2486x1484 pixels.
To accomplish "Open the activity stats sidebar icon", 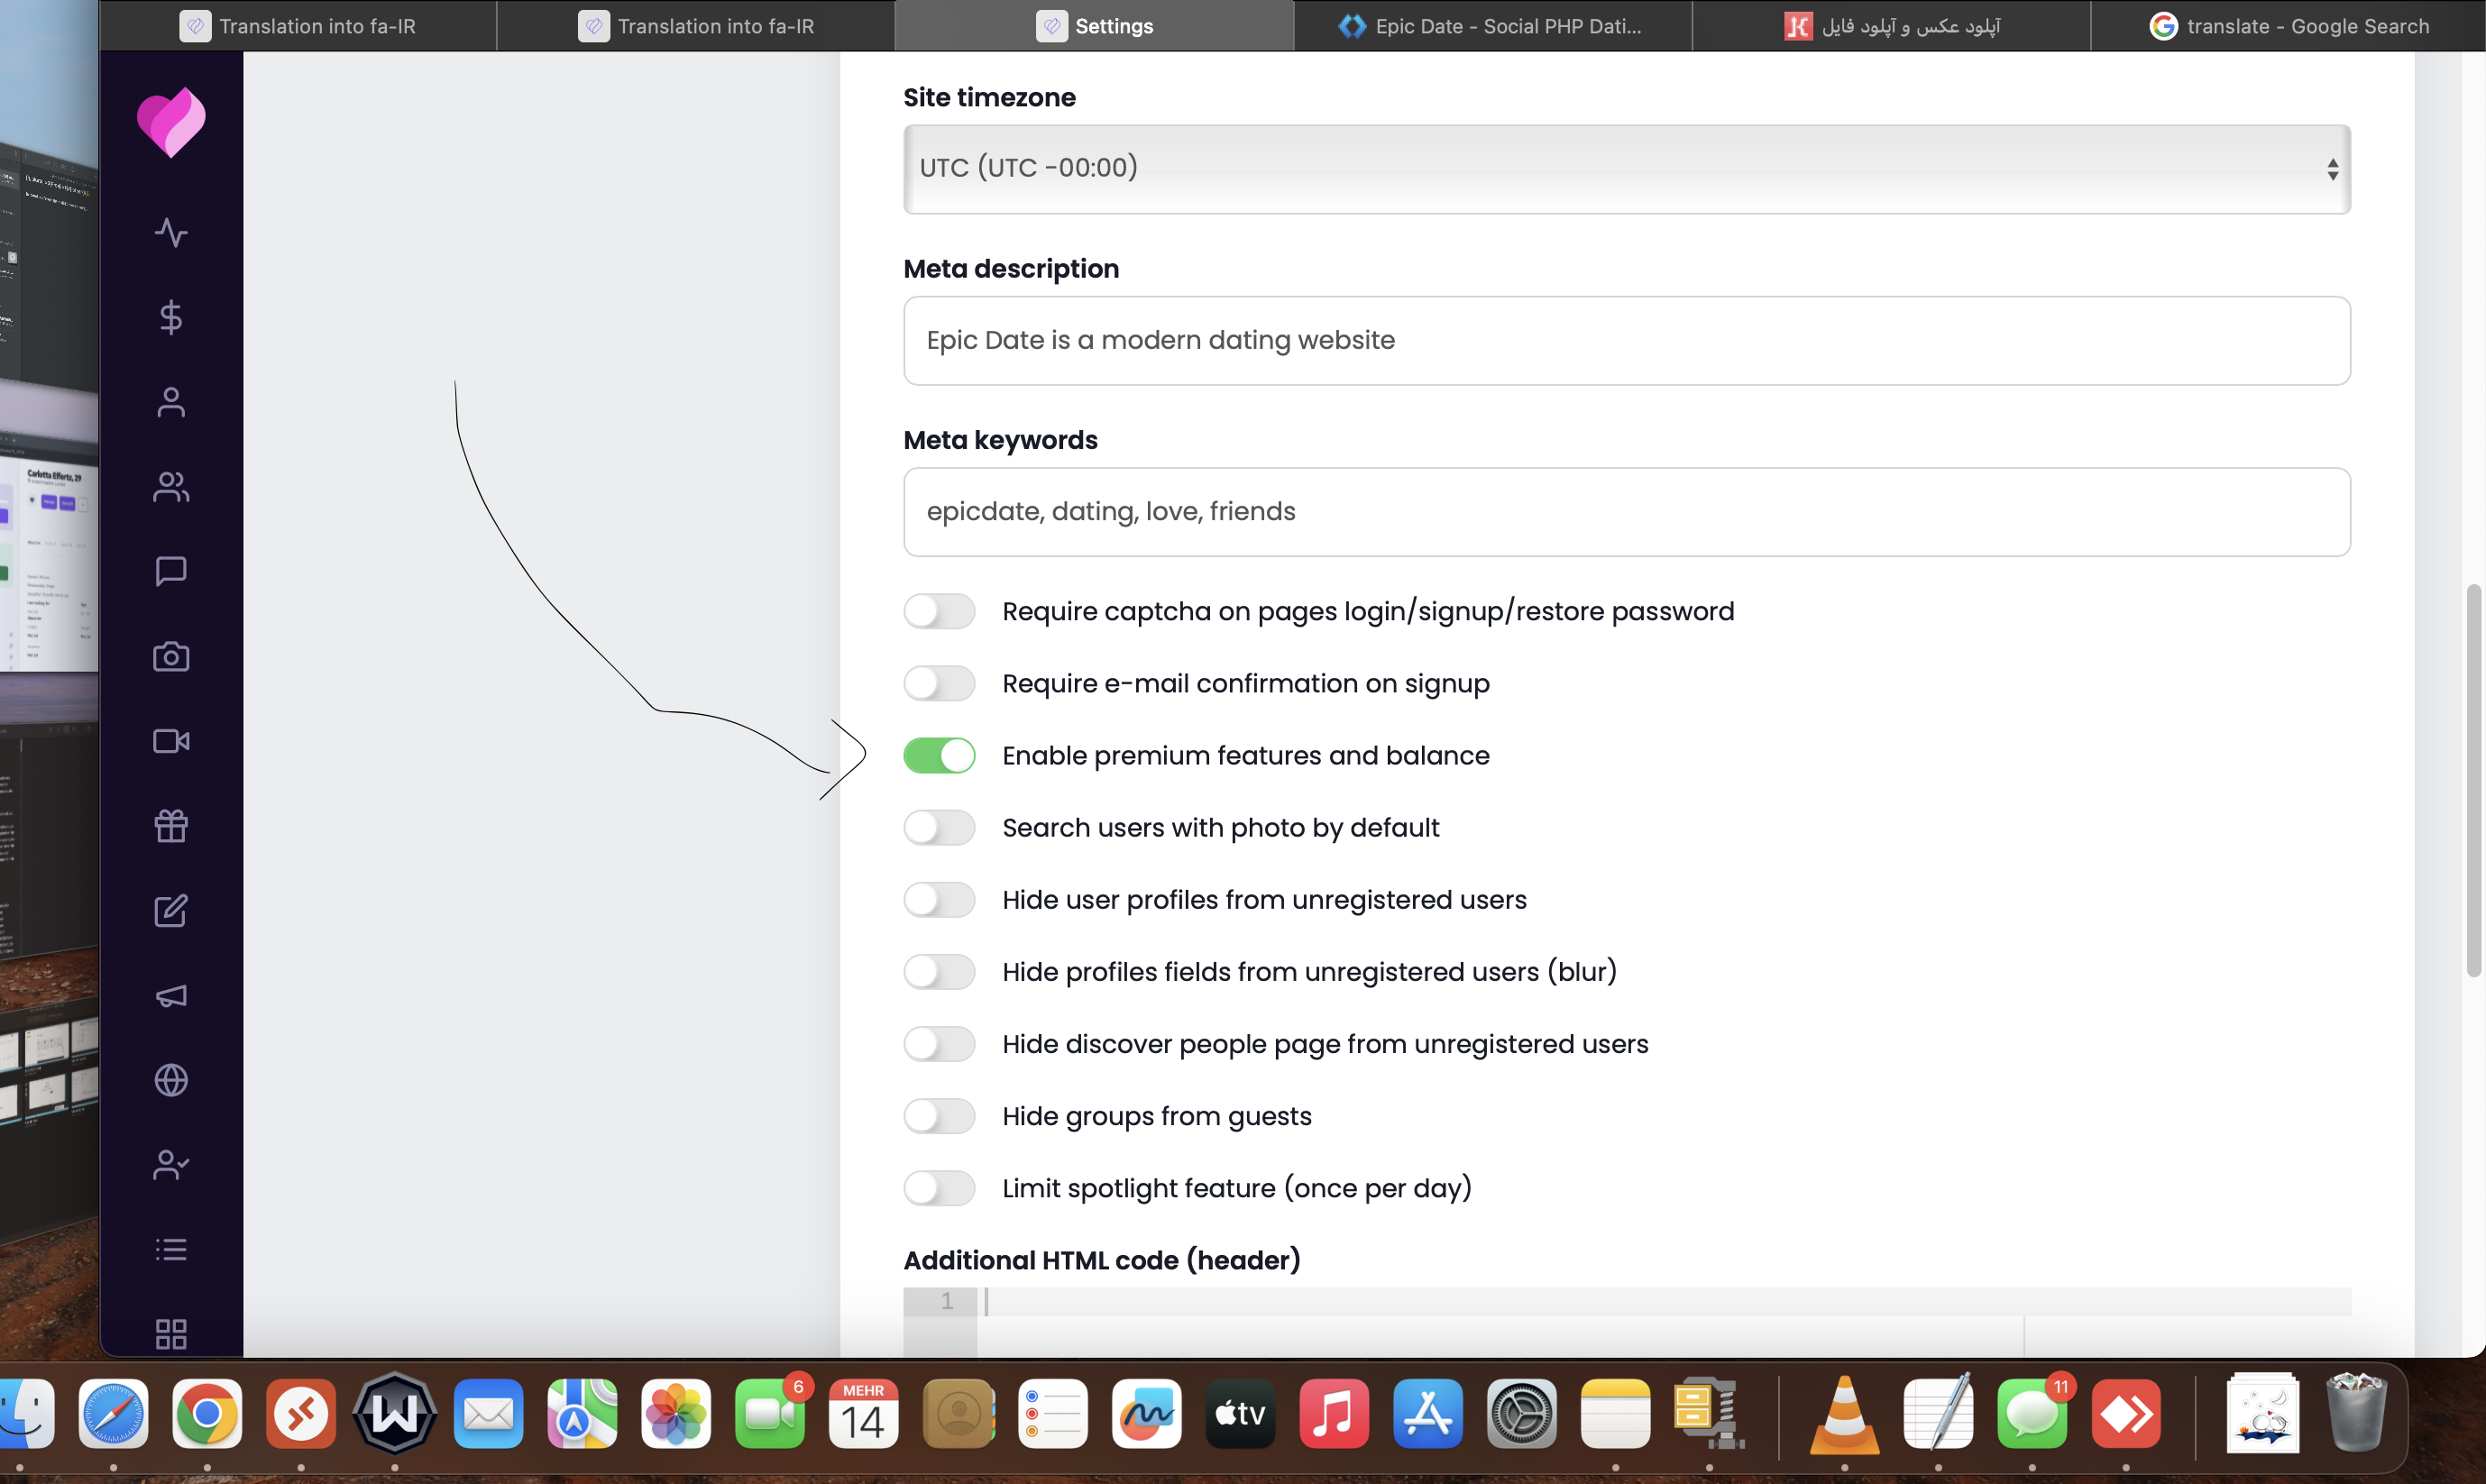I will click(171, 233).
